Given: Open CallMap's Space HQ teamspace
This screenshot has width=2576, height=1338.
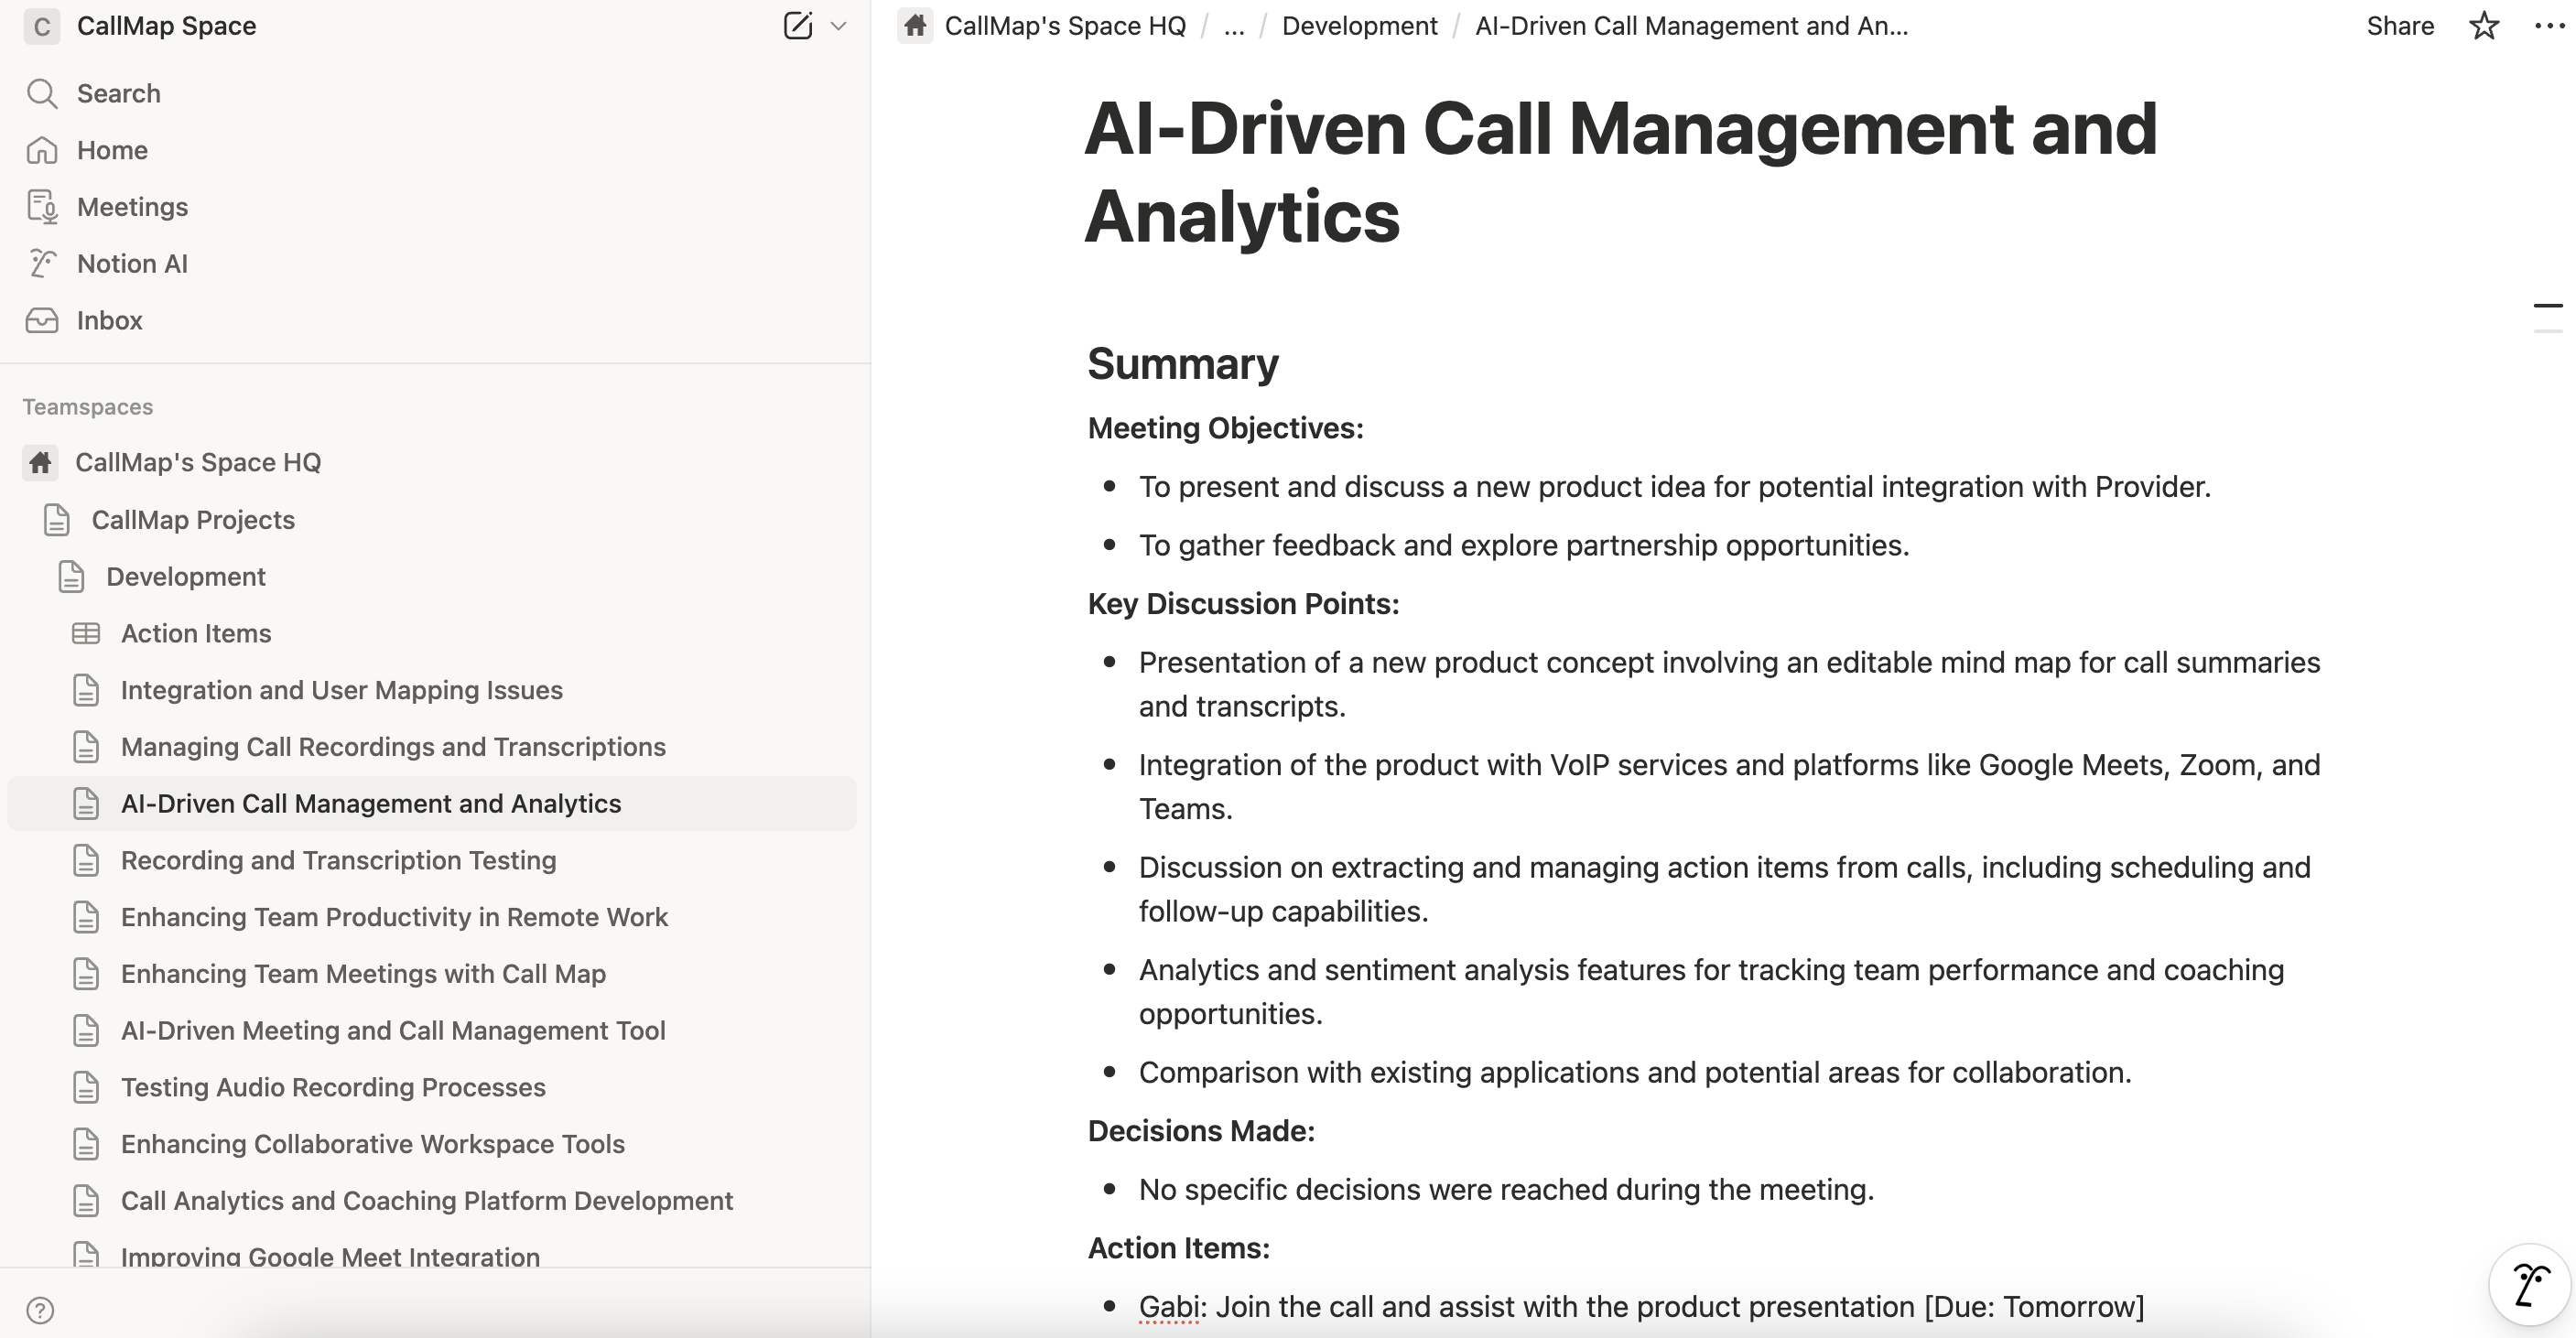Looking at the screenshot, I should (198, 462).
